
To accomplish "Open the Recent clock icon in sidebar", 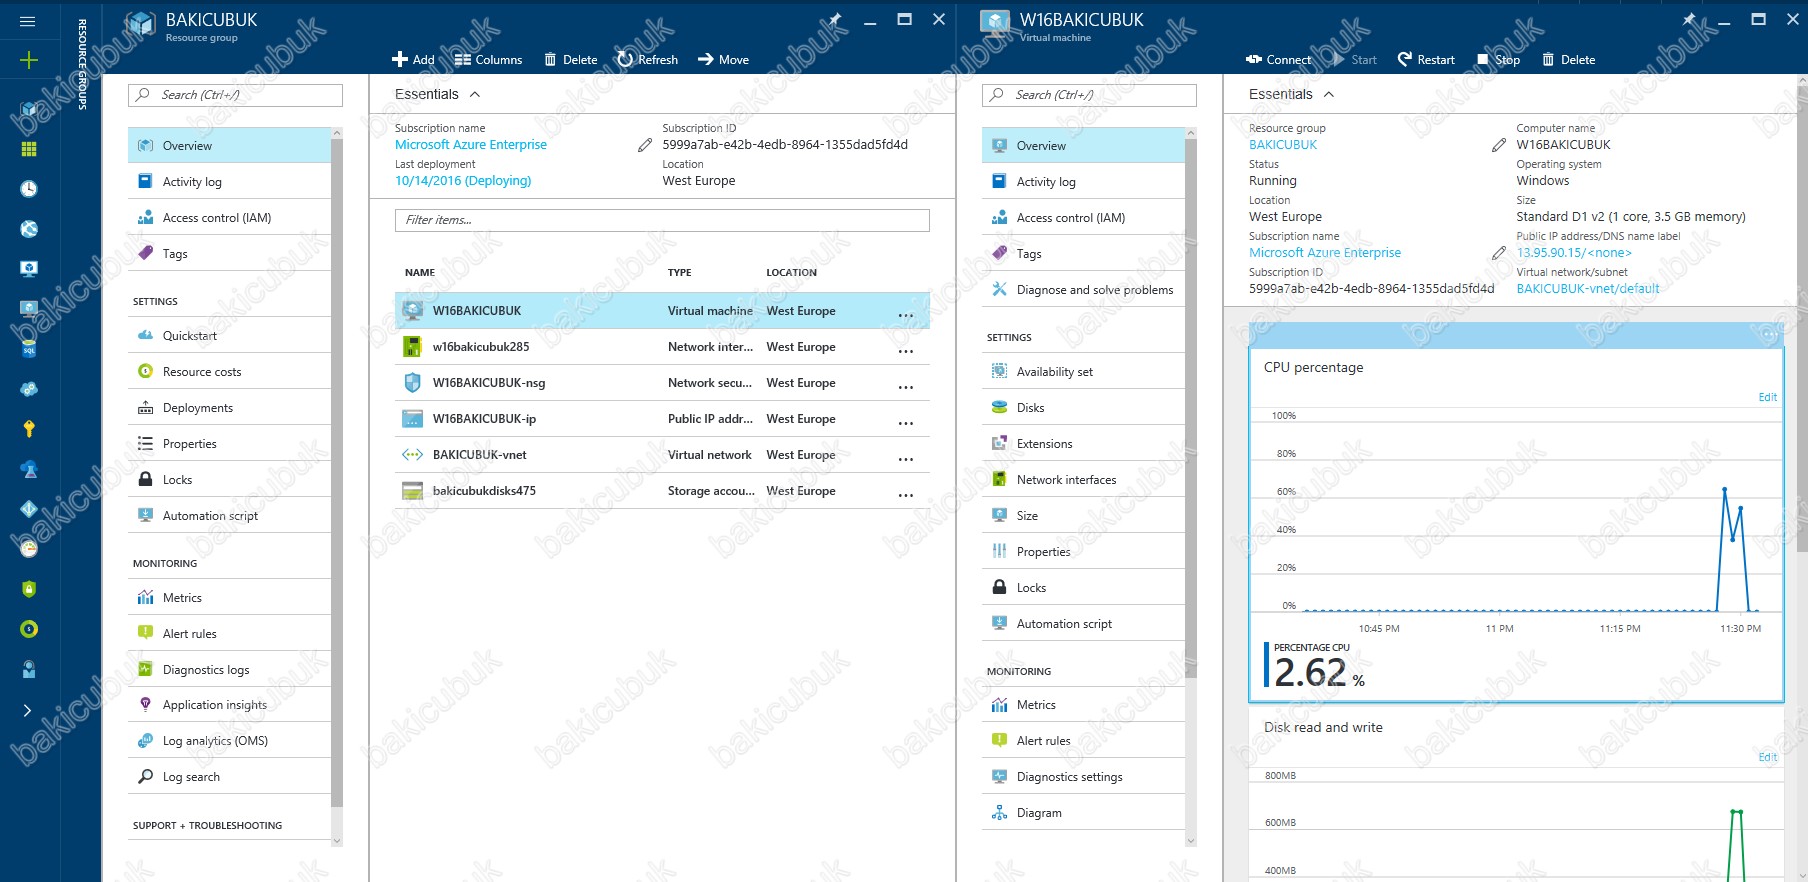I will click(29, 189).
